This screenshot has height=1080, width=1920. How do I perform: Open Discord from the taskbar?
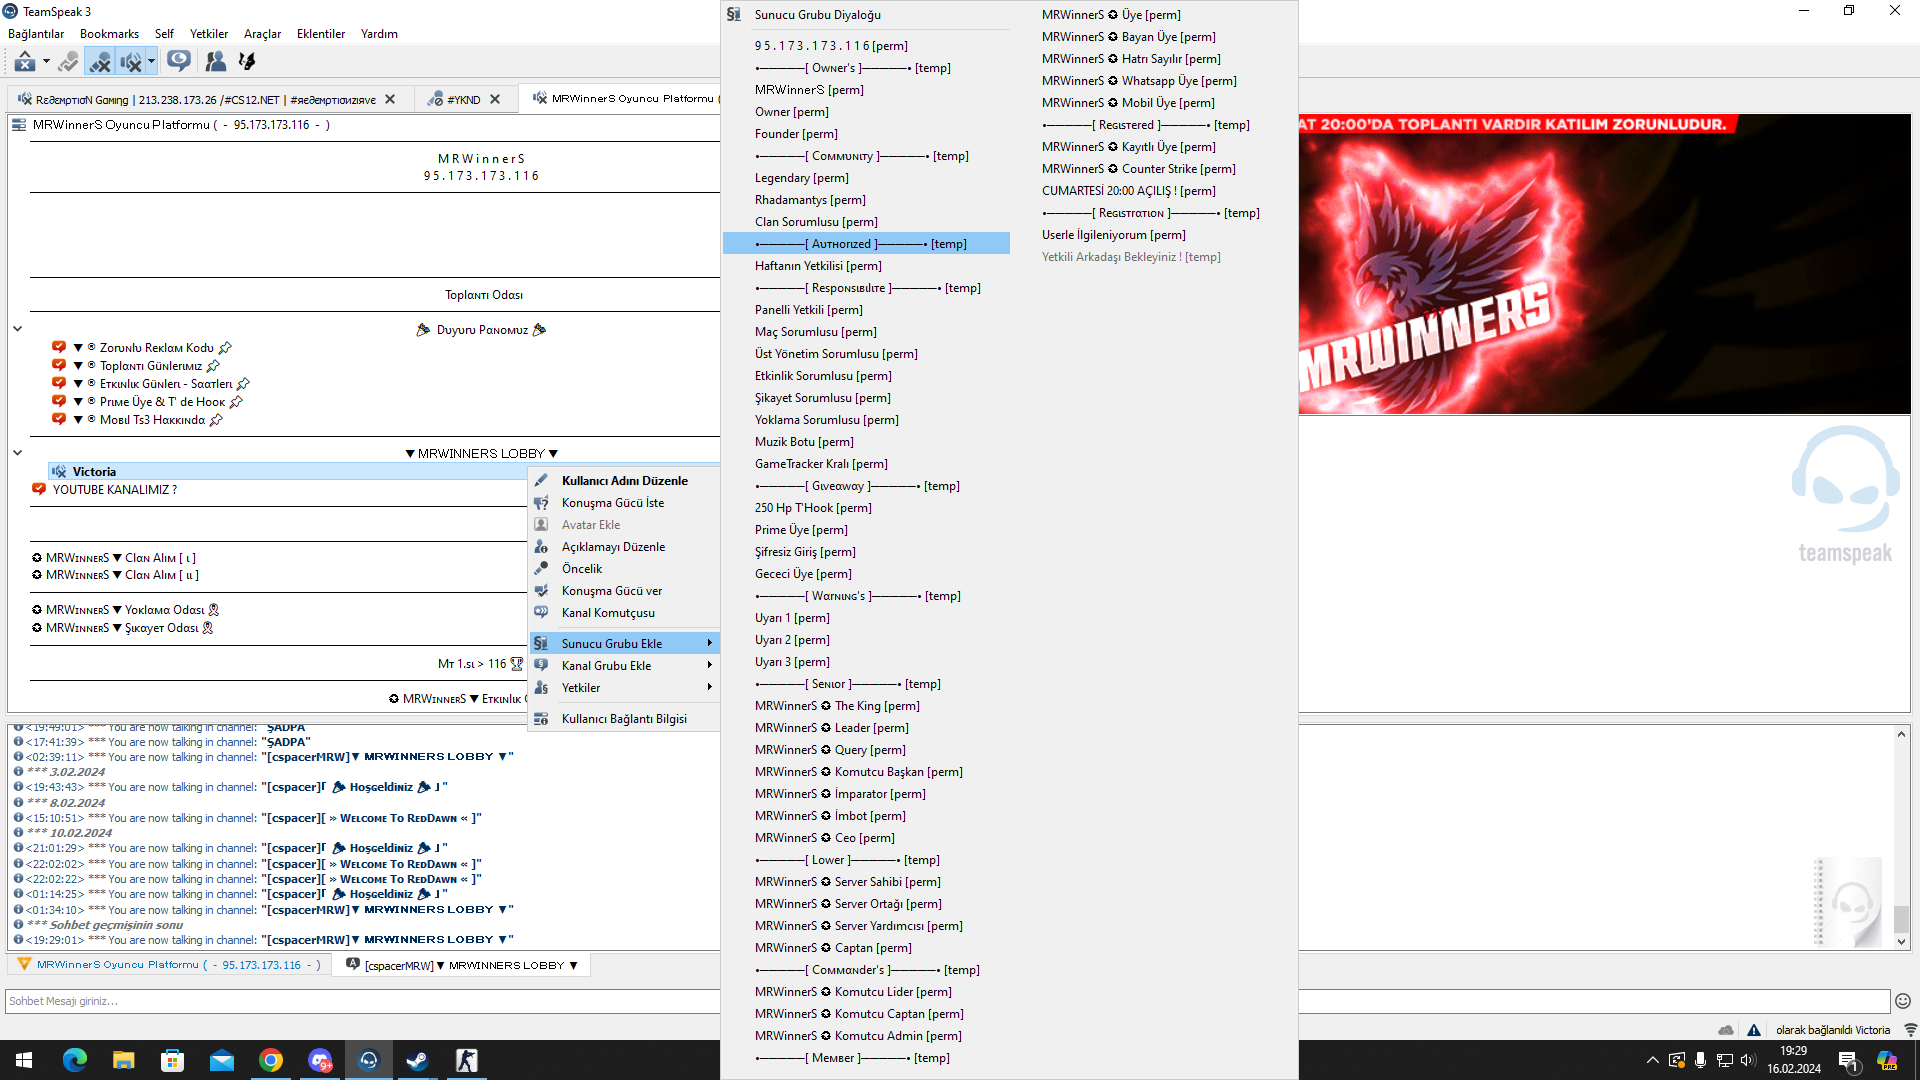pyautogui.click(x=320, y=1060)
